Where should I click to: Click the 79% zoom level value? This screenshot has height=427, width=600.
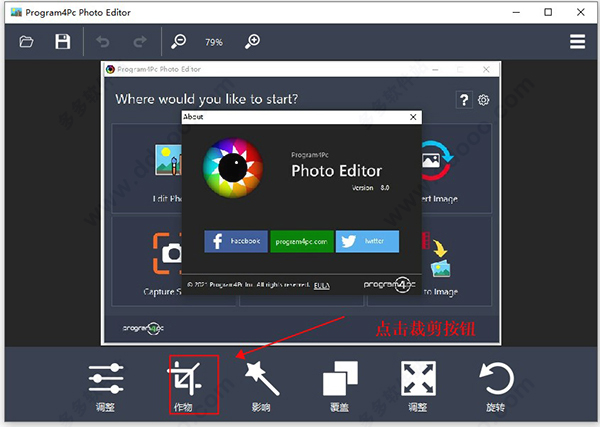pyautogui.click(x=214, y=42)
